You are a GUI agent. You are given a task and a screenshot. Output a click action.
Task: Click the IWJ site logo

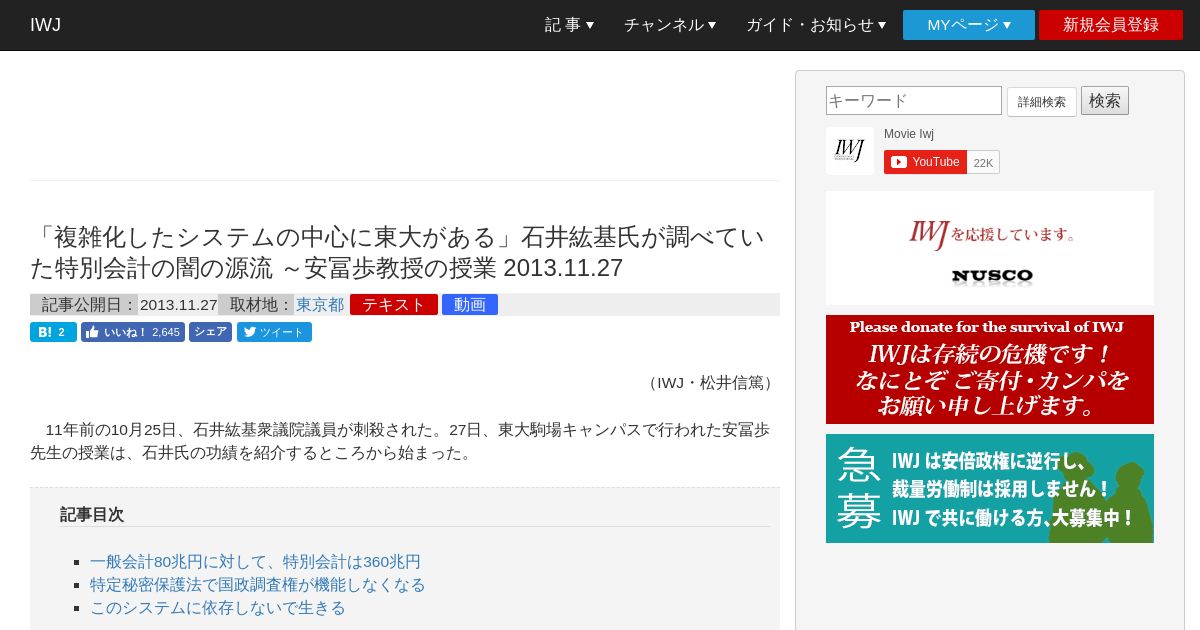(45, 25)
